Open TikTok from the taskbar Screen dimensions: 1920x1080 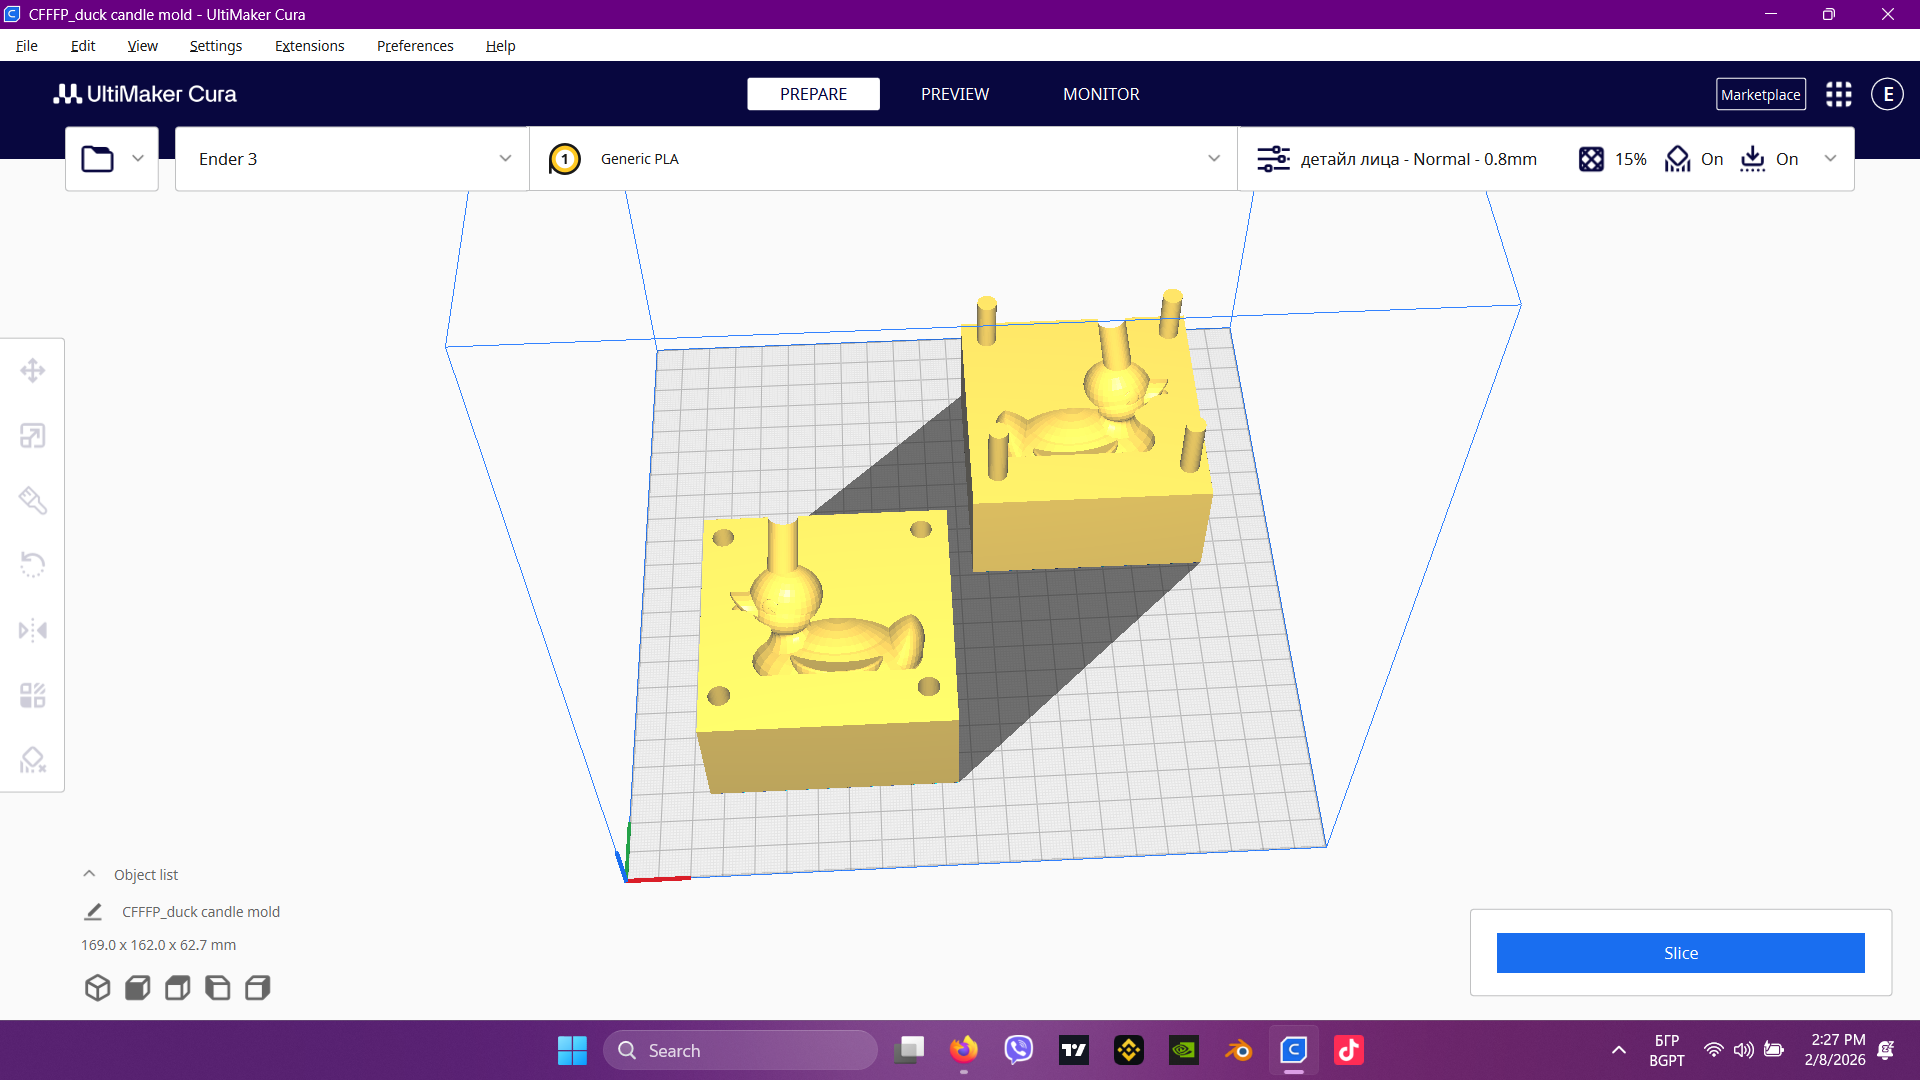point(1349,1050)
